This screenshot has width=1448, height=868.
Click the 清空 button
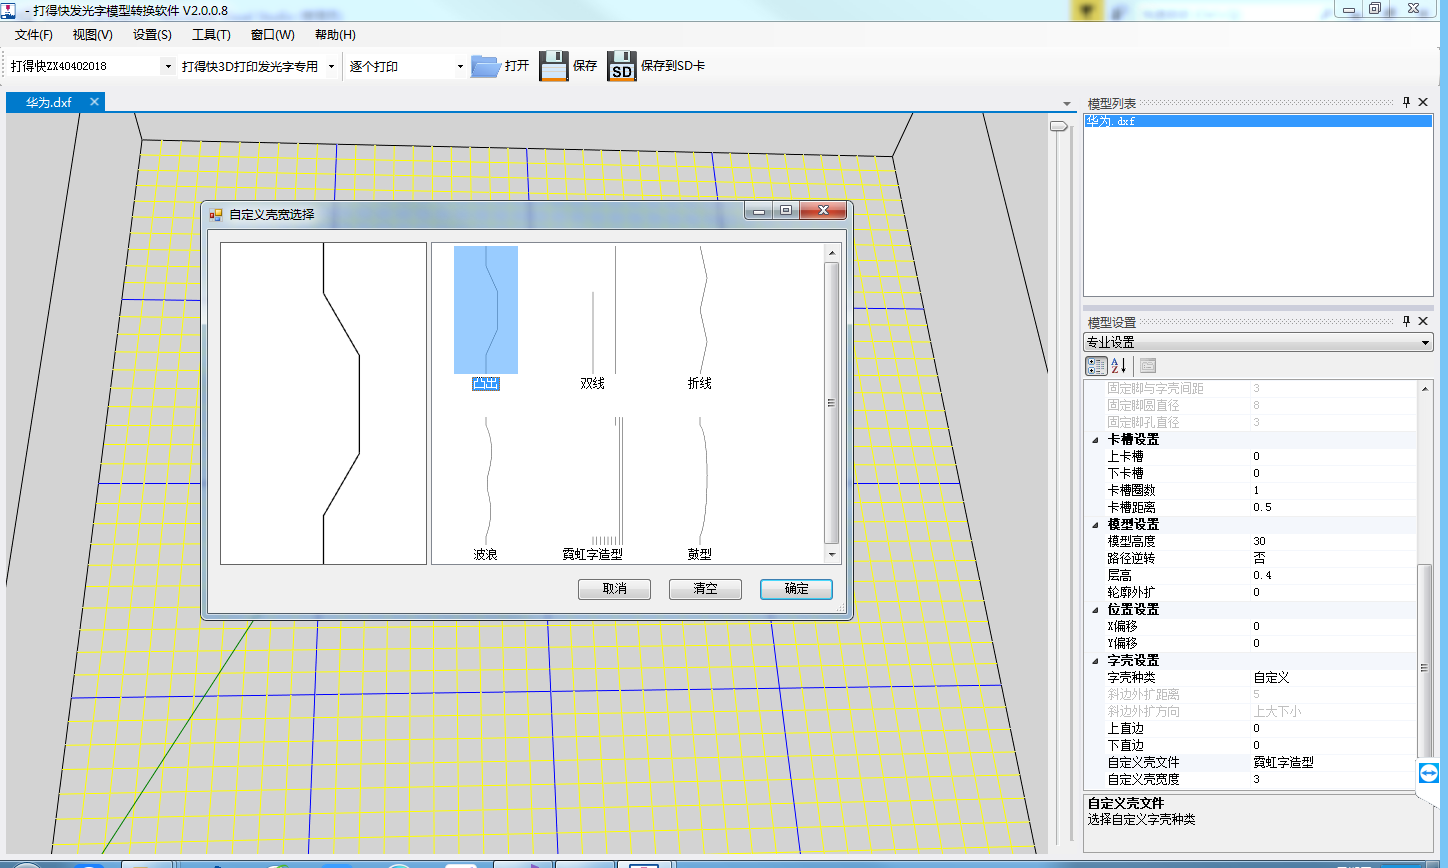pos(705,589)
